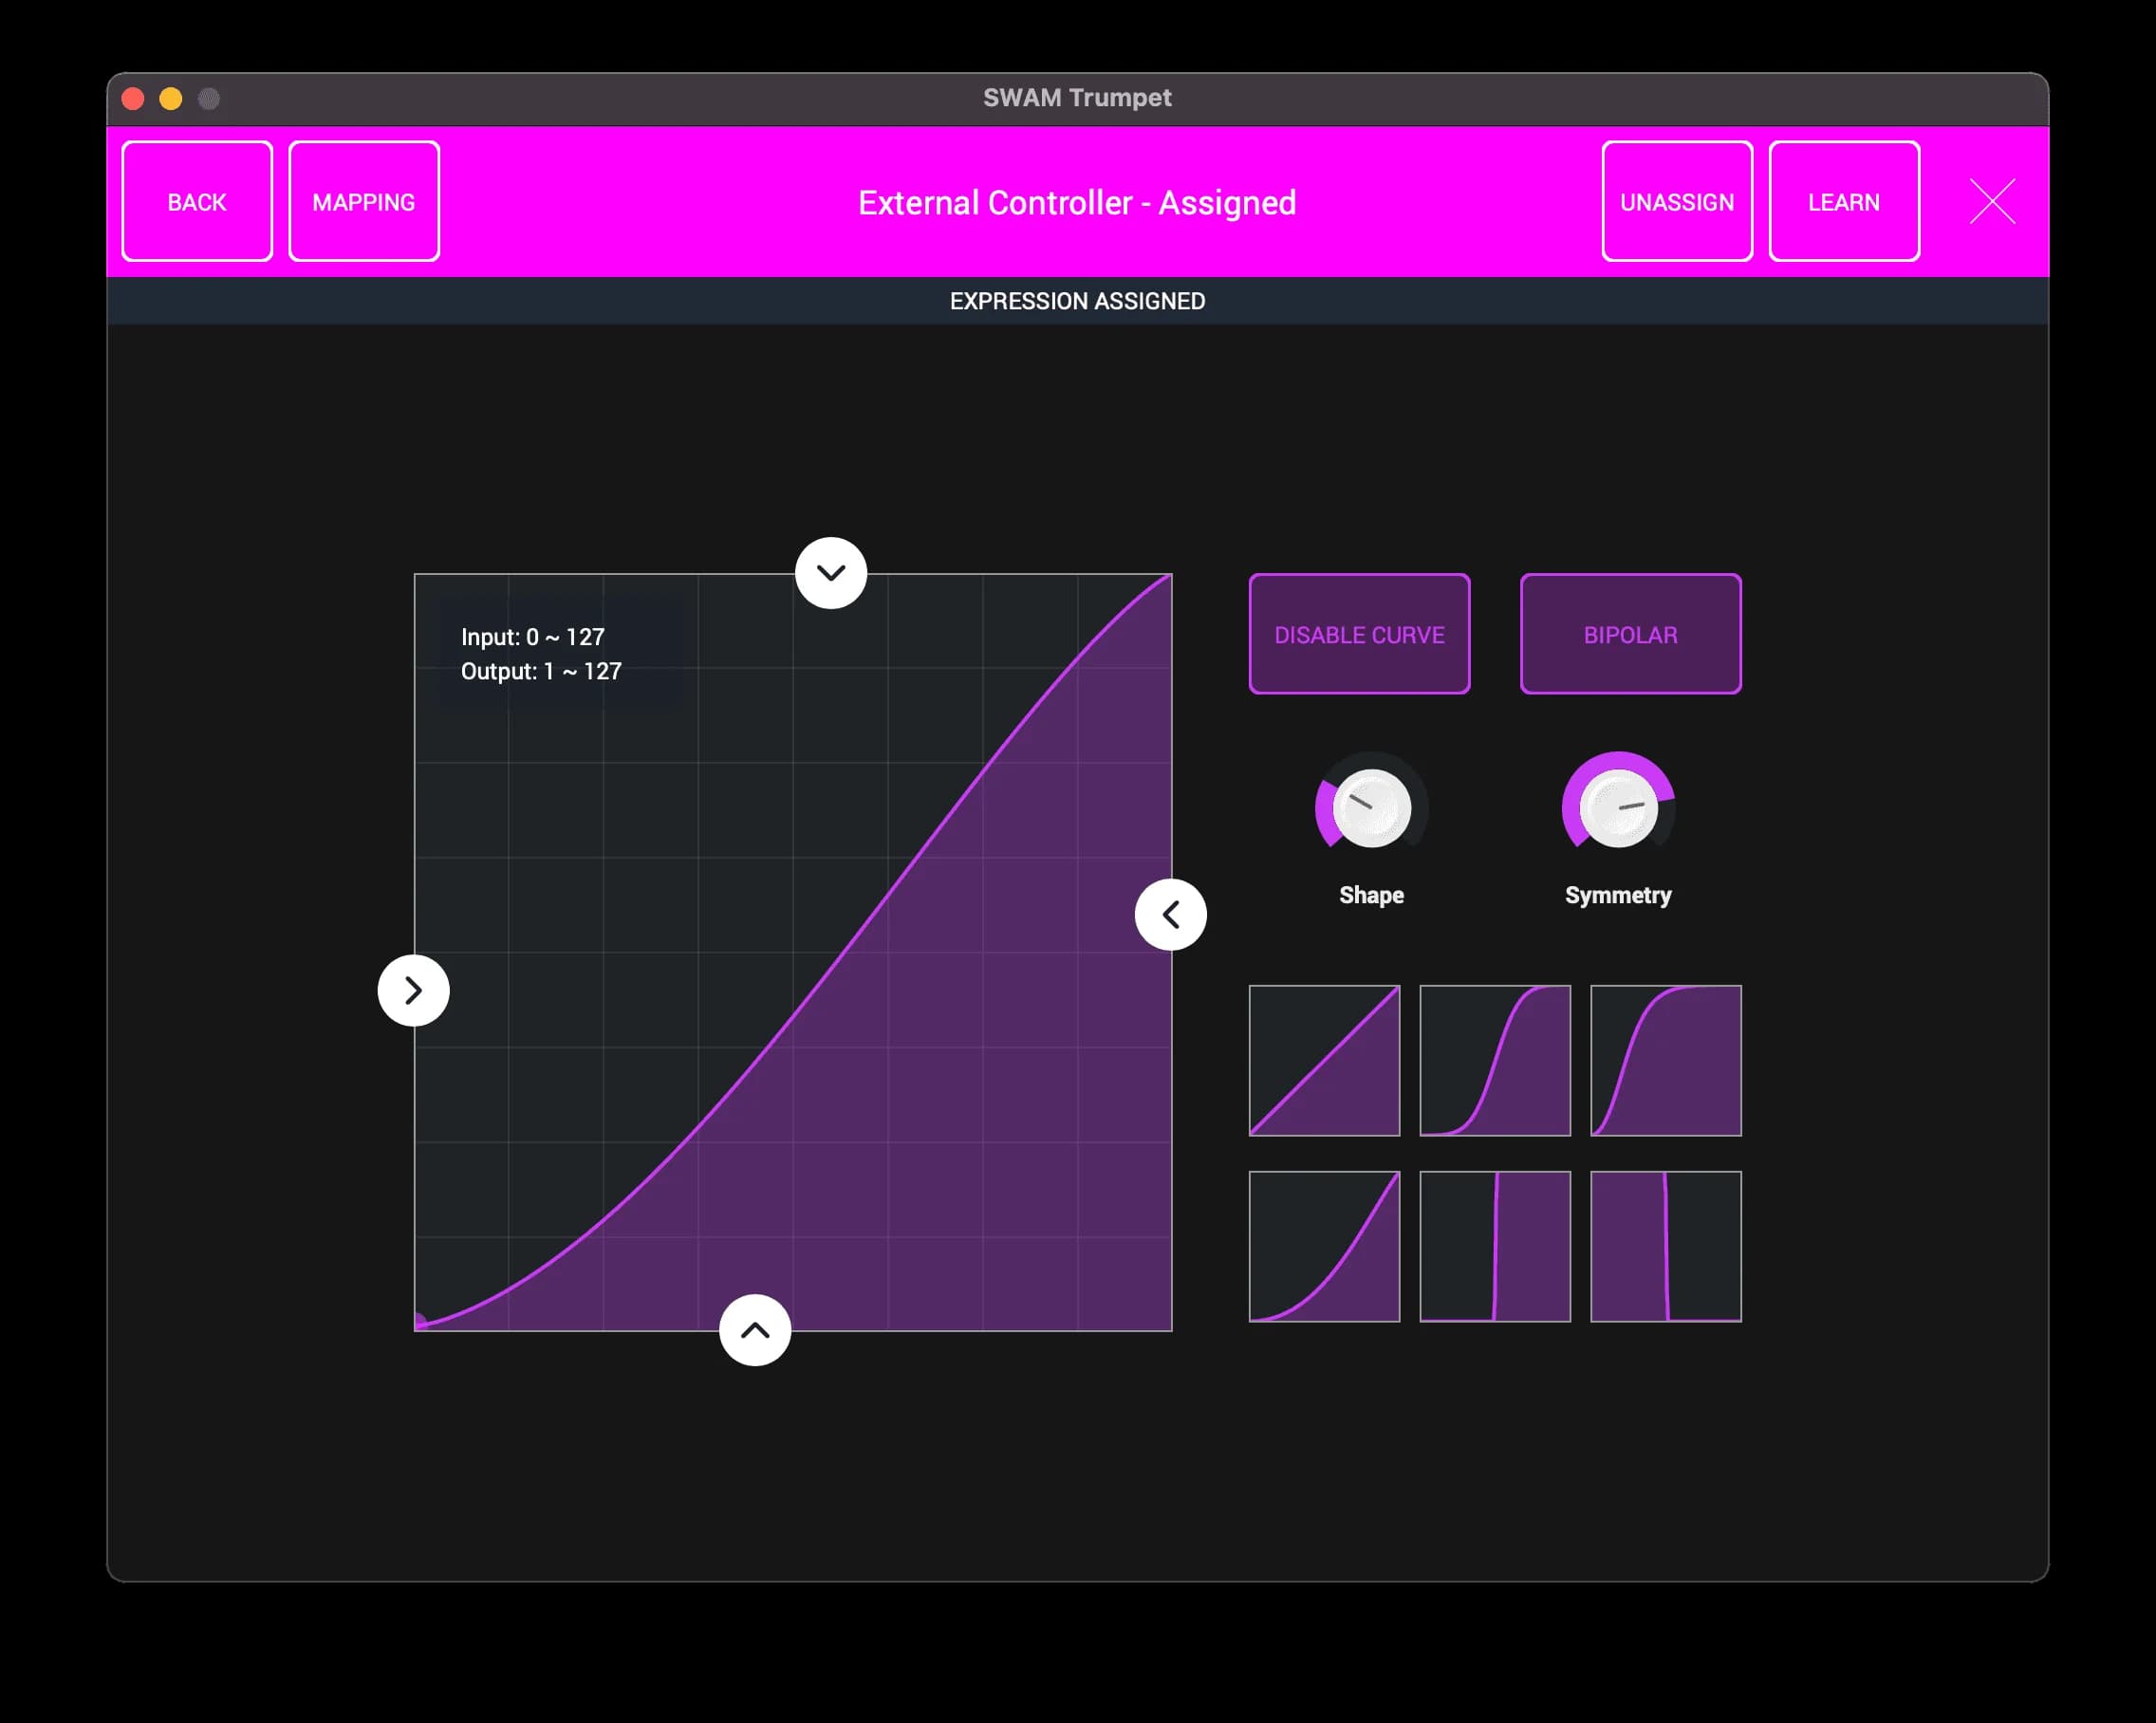Click the X icon in the pink header
Viewport: 2156px width, 1723px height.
point(1992,201)
